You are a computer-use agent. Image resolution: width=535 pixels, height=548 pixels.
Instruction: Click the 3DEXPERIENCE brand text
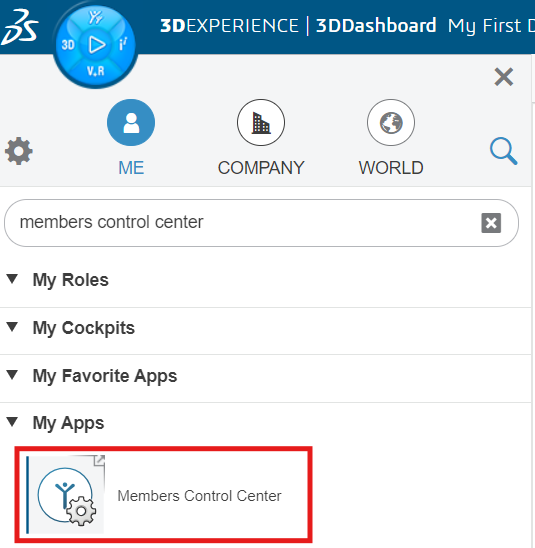(x=229, y=26)
